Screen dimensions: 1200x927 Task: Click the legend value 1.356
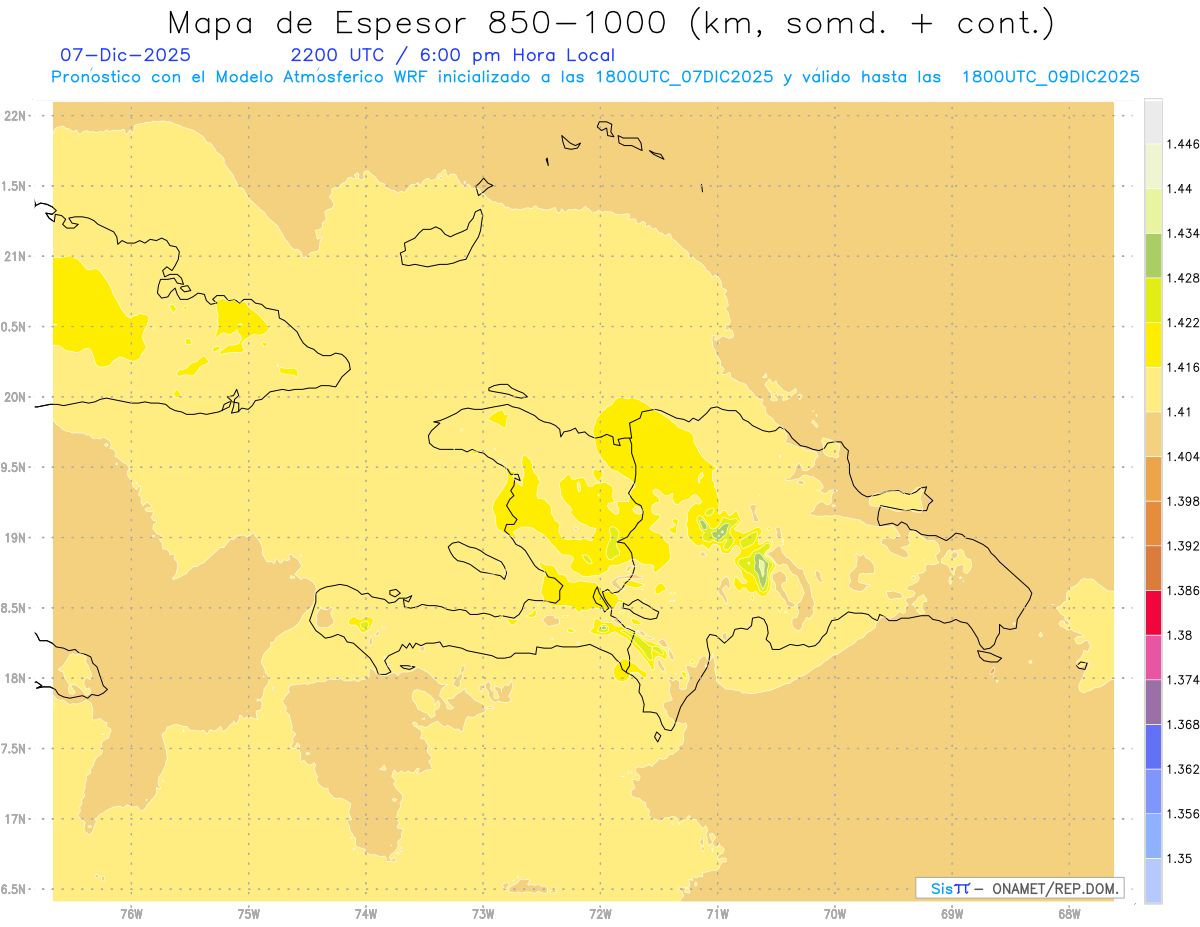pos(1184,814)
